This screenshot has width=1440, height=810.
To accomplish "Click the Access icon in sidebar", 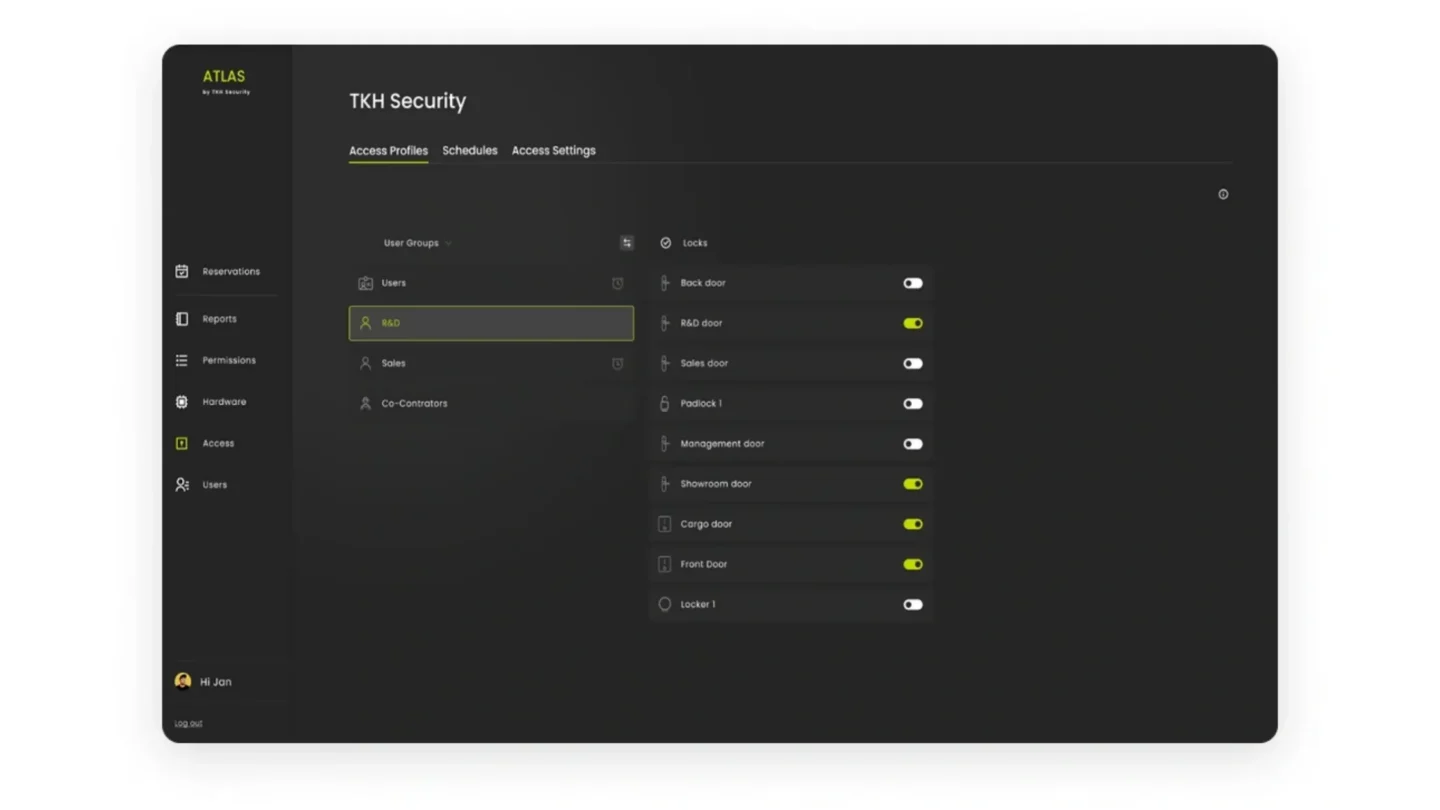I will (x=182, y=443).
